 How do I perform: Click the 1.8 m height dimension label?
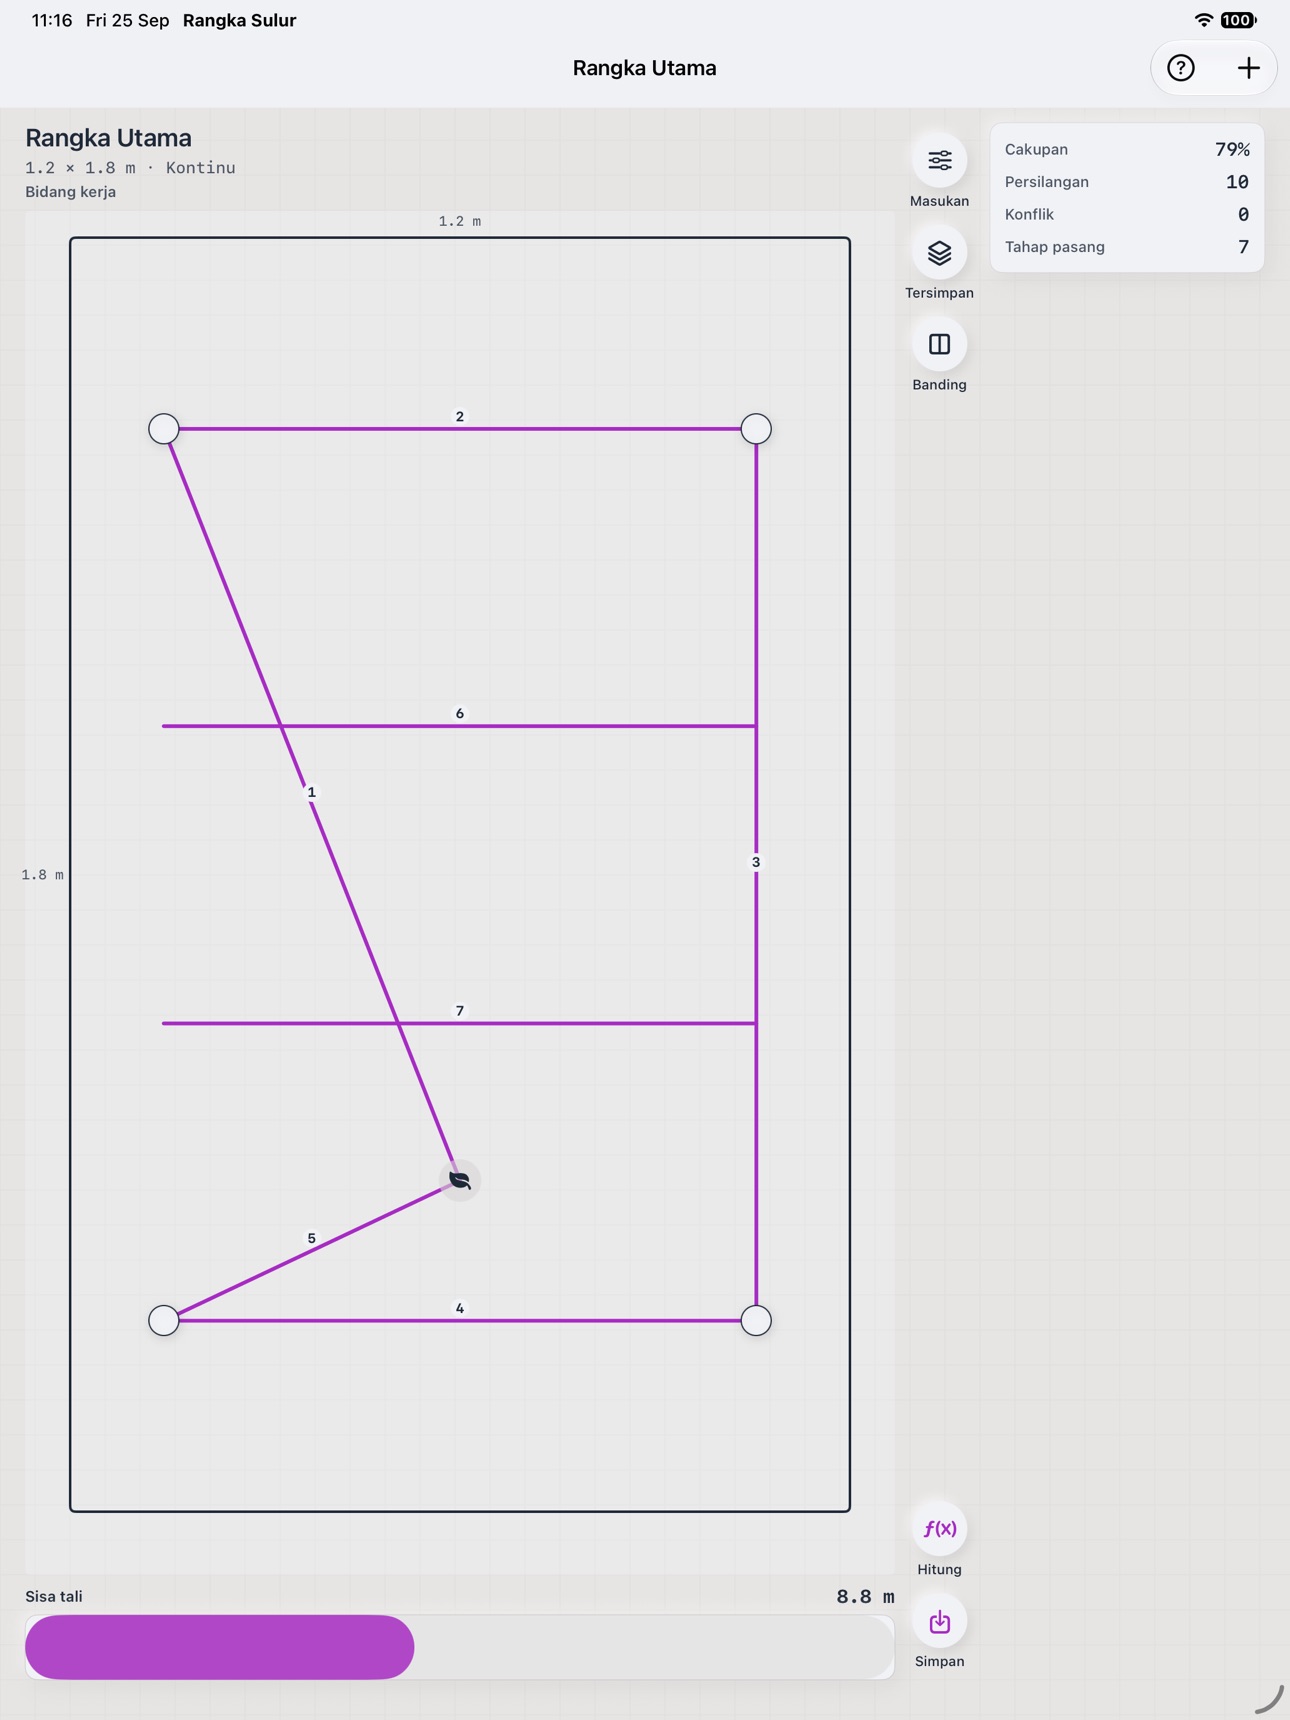tap(42, 875)
